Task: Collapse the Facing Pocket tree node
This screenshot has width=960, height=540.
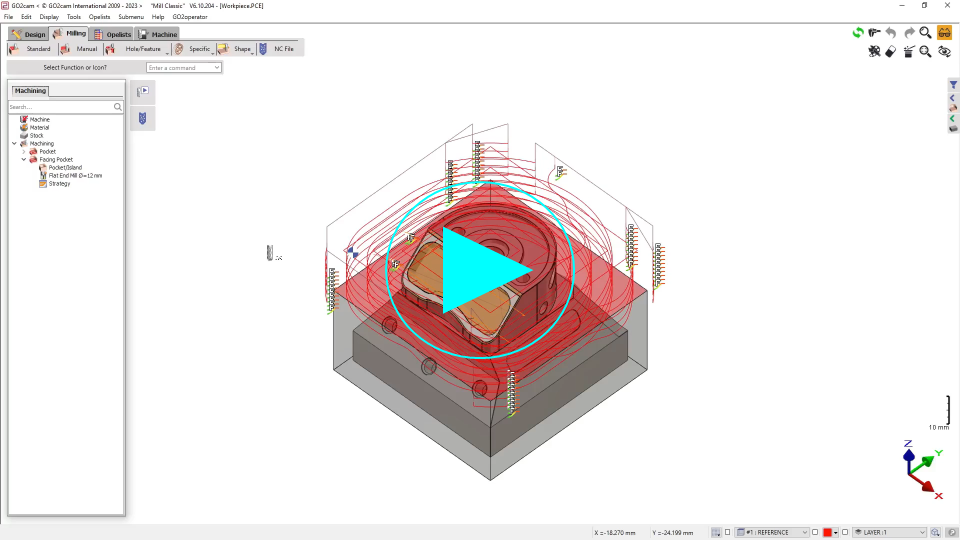Action: point(23,160)
